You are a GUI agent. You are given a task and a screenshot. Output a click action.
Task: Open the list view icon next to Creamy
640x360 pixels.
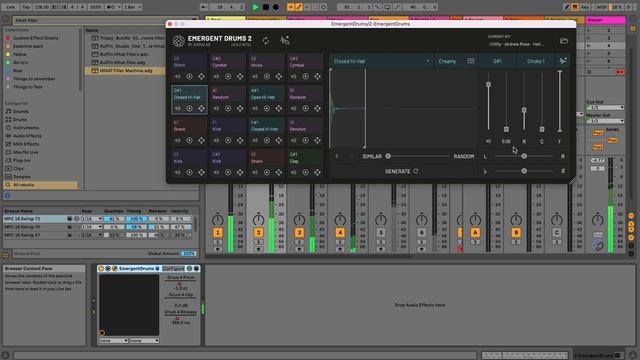(471, 61)
